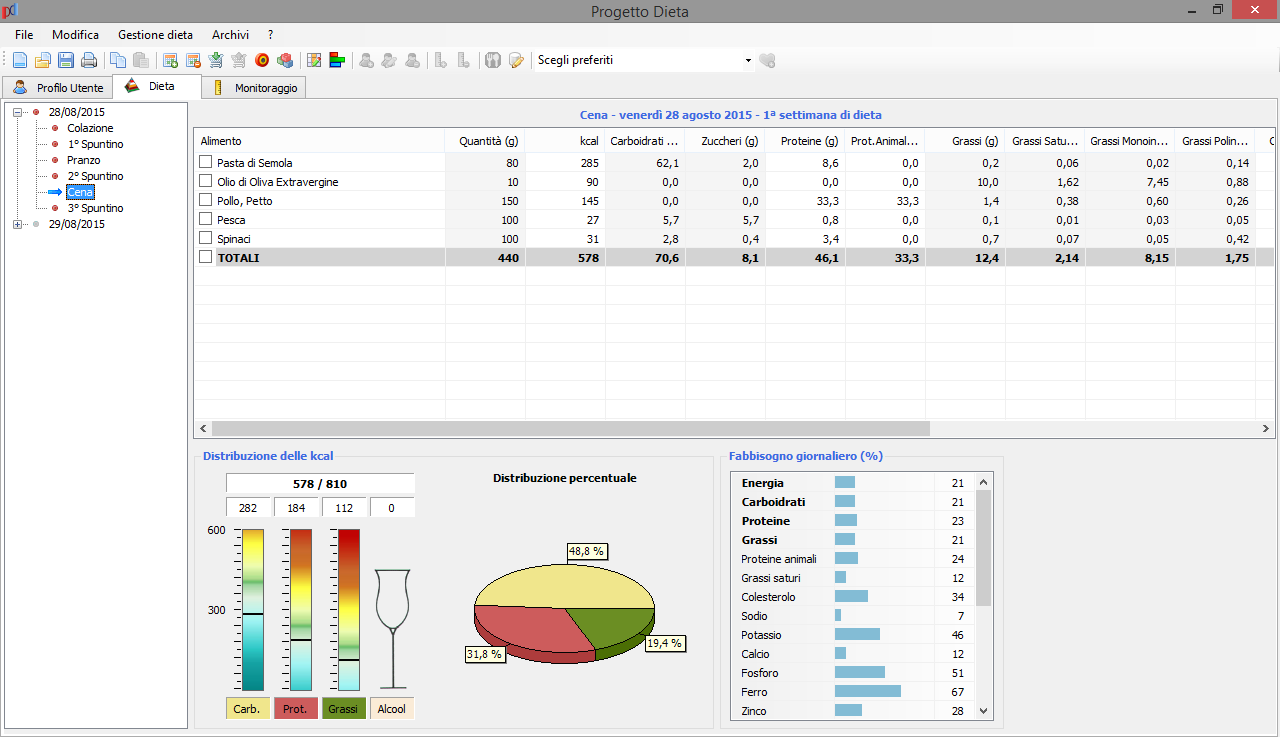Click the printer icon in toolbar
The image size is (1280, 737).
[89, 61]
